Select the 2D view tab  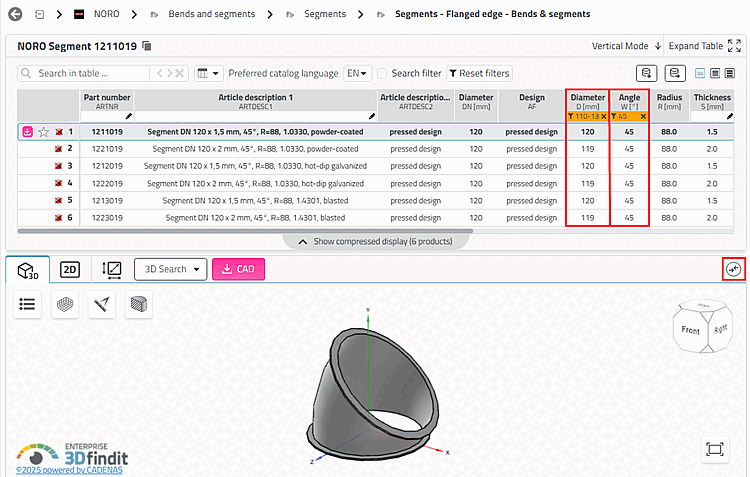[70, 270]
